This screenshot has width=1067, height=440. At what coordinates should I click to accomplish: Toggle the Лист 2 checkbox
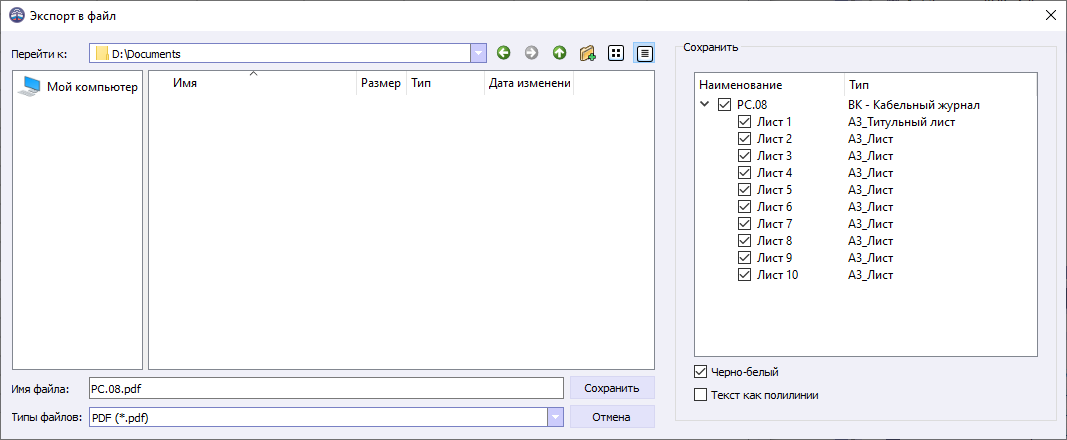tap(744, 139)
